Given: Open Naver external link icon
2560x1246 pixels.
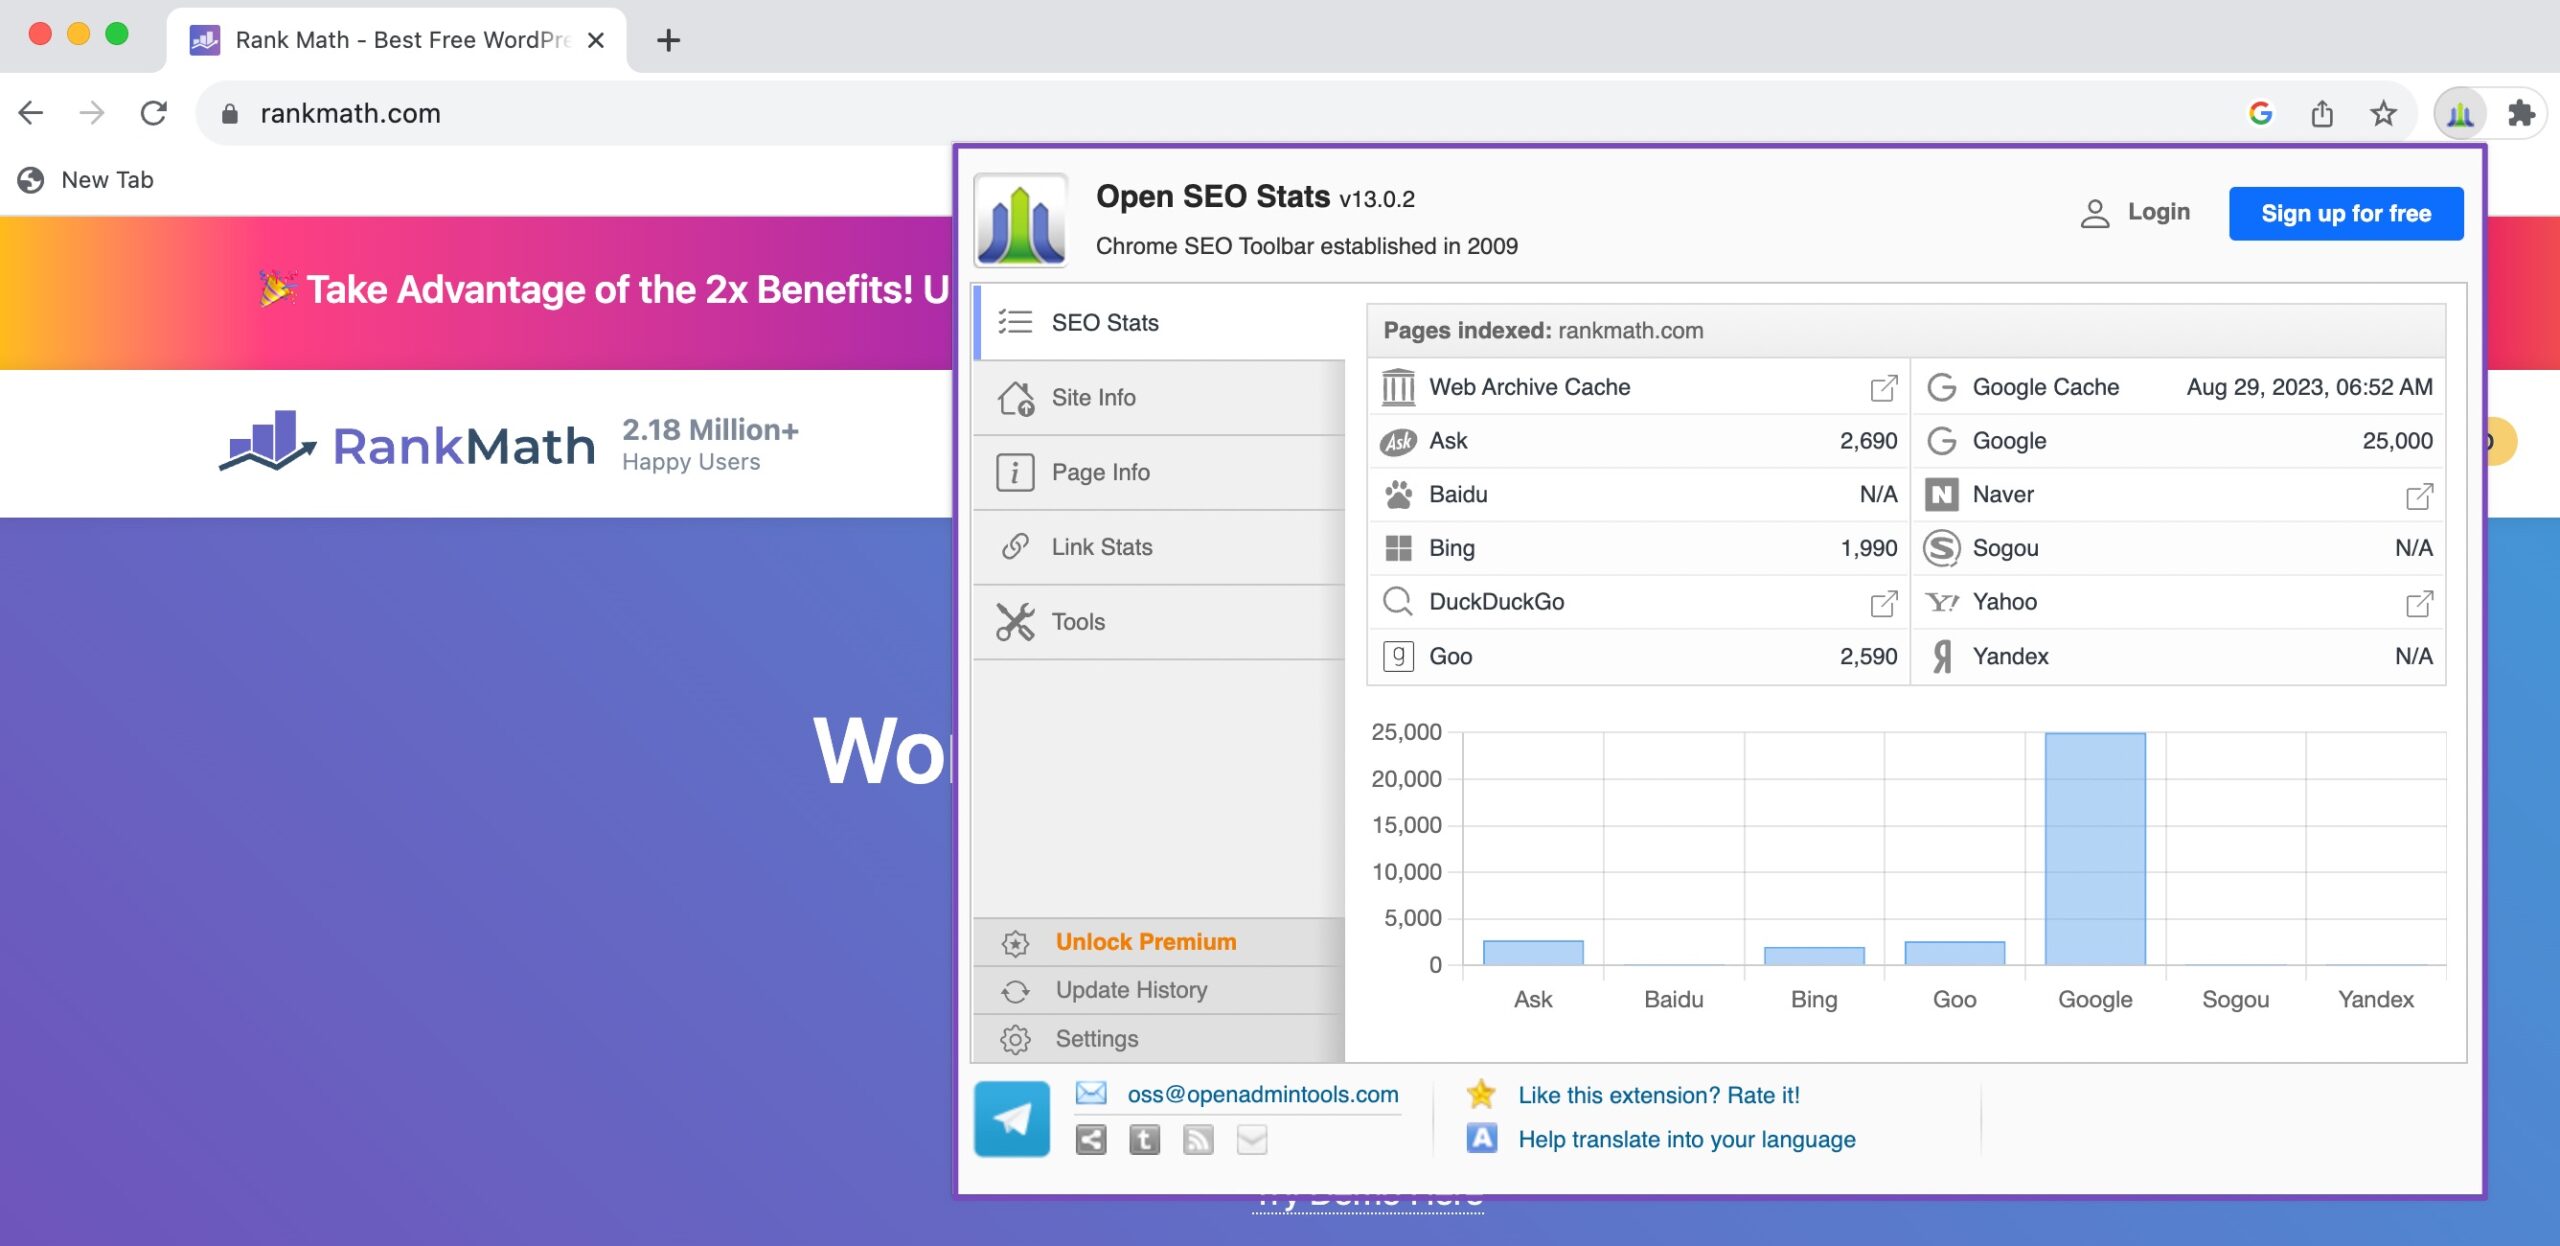Looking at the screenshot, I should tap(2419, 496).
